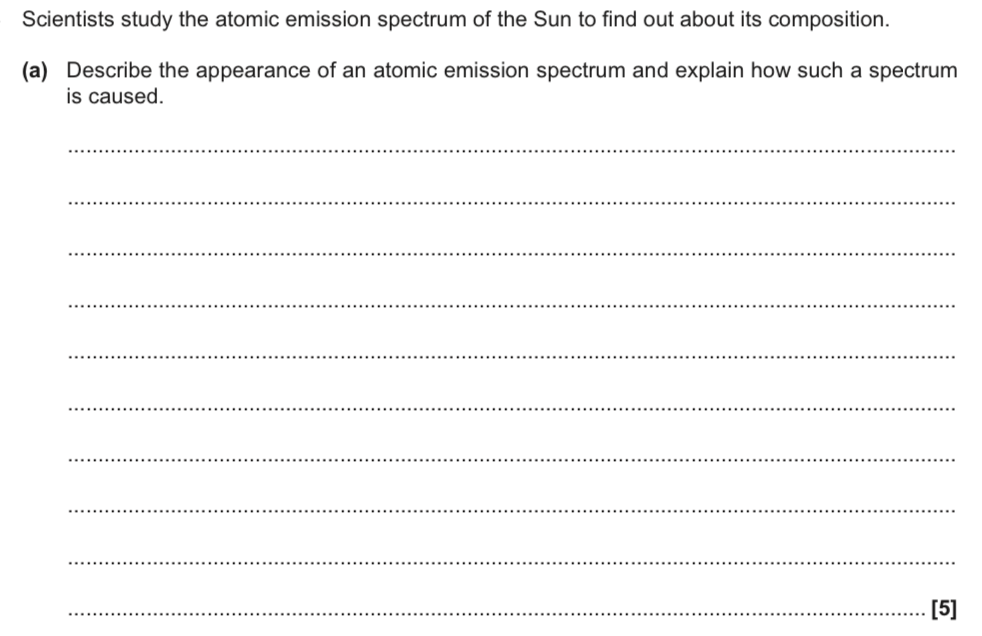Click the sixth dotted answer line
This screenshot has height=636, width=982.
[x=511, y=409]
